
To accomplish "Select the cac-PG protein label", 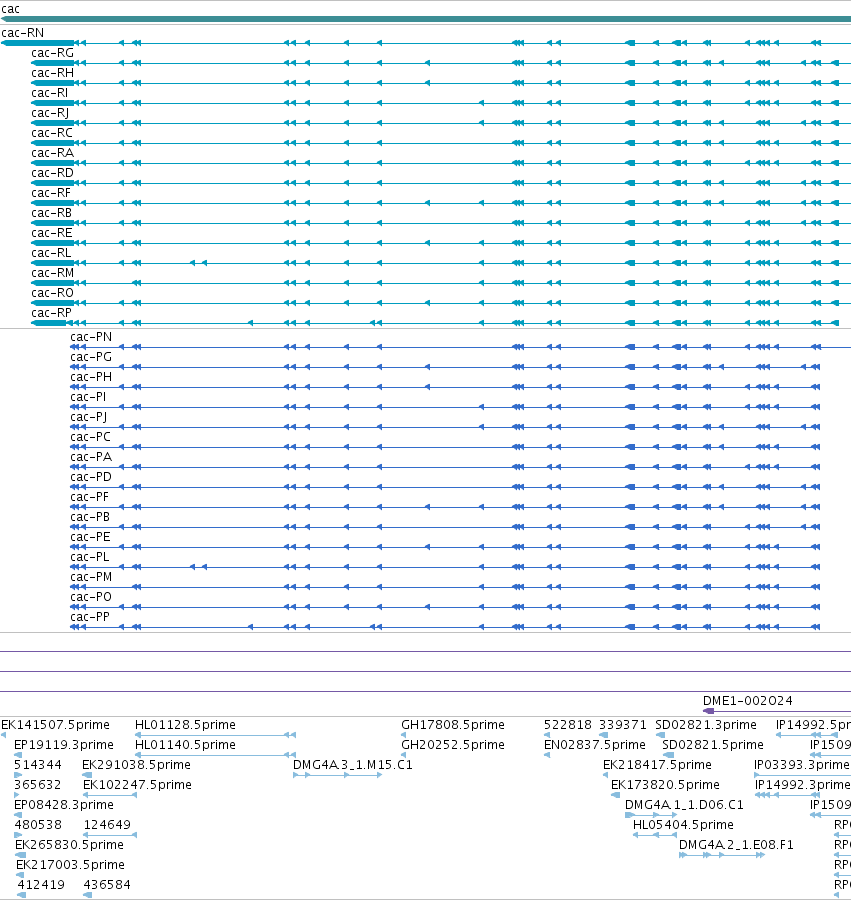I will 91,357.
